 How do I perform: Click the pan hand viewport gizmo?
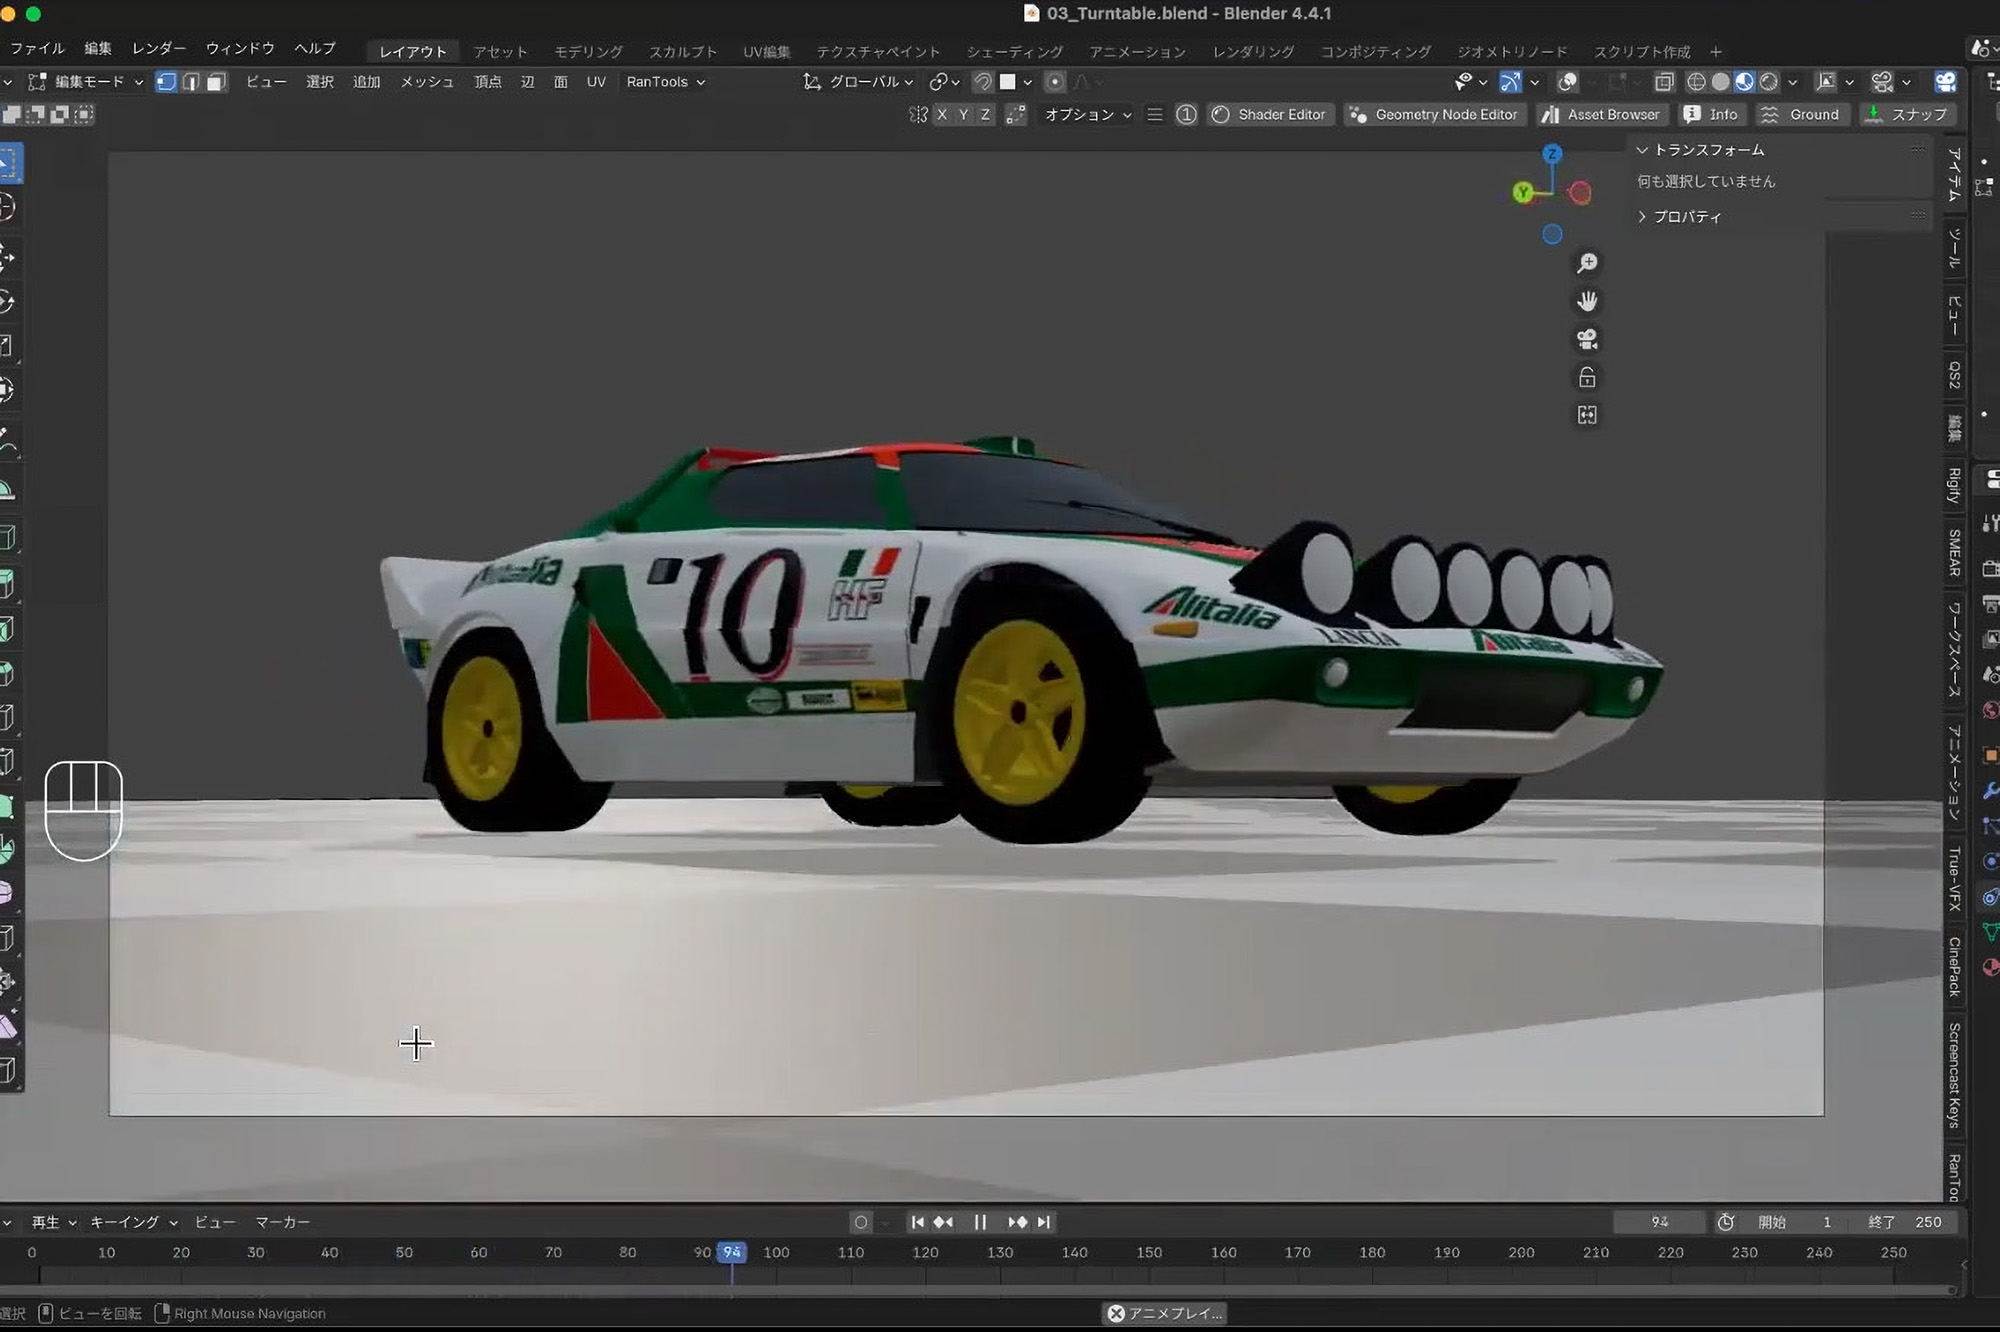[x=1587, y=301]
